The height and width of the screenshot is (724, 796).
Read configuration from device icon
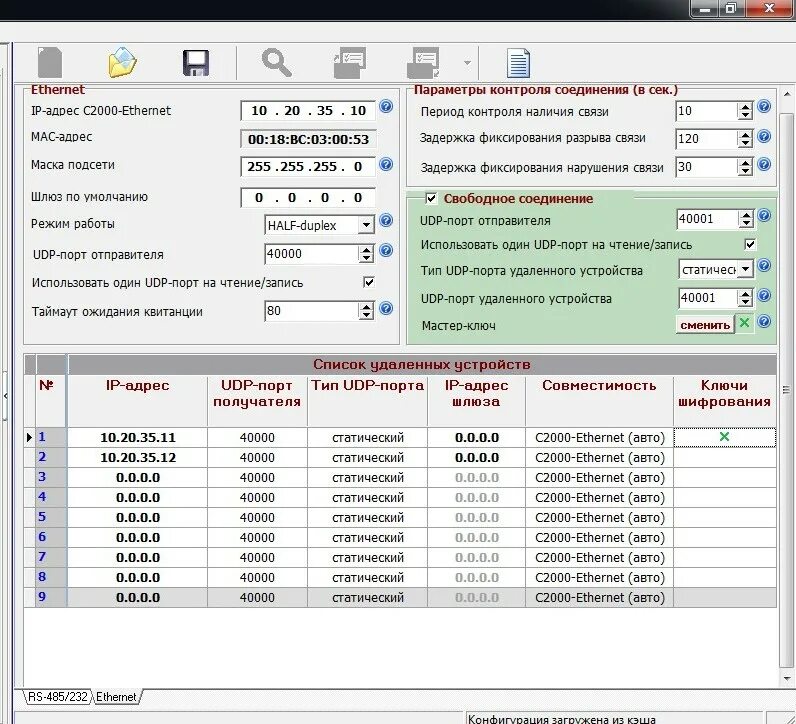350,62
